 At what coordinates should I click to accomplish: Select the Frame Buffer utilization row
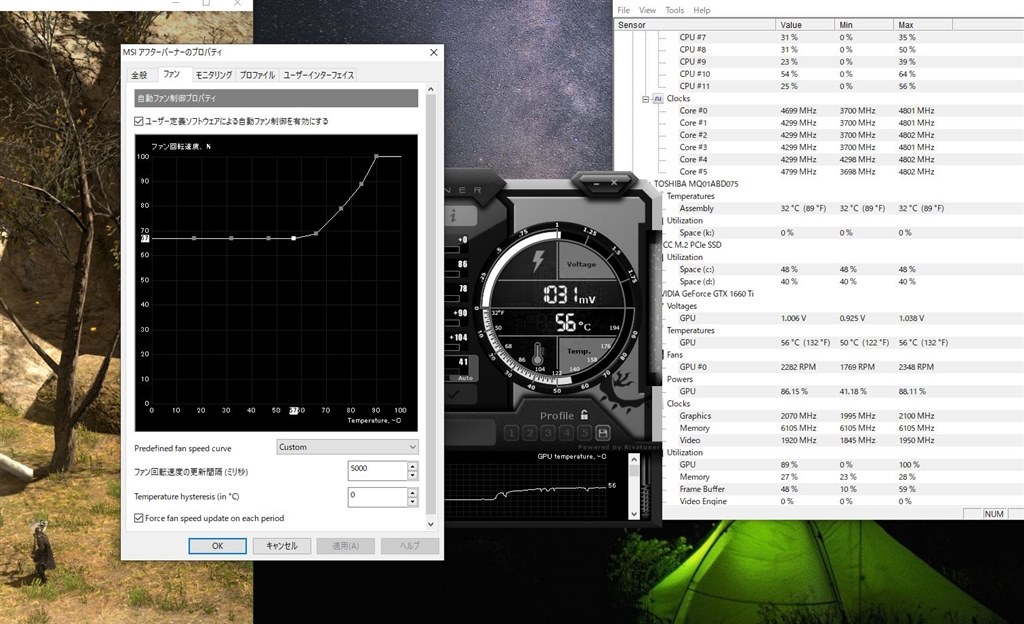point(702,489)
